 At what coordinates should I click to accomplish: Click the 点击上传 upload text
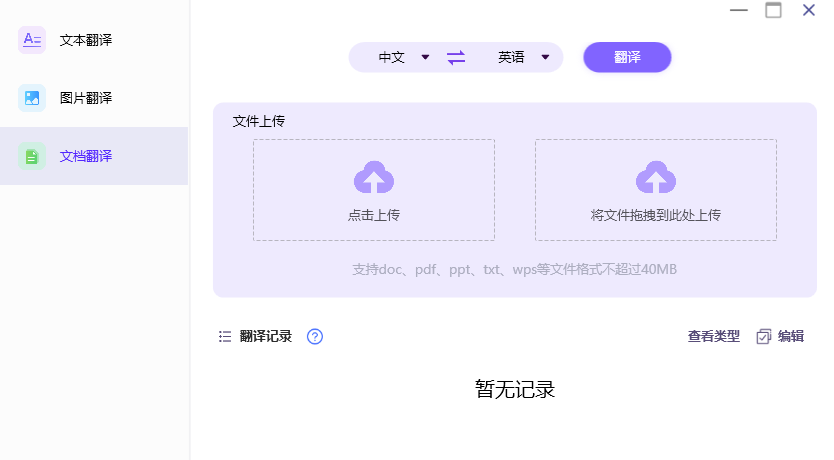coord(374,215)
